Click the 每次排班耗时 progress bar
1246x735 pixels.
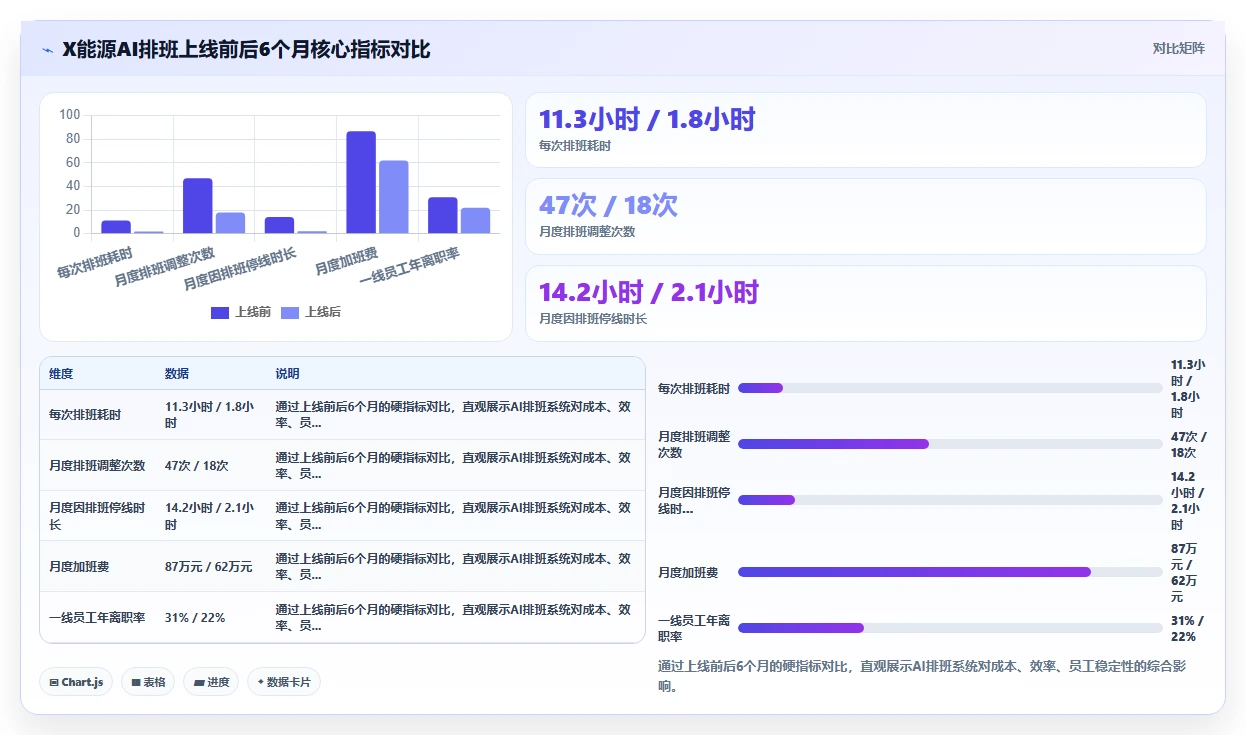(950, 388)
